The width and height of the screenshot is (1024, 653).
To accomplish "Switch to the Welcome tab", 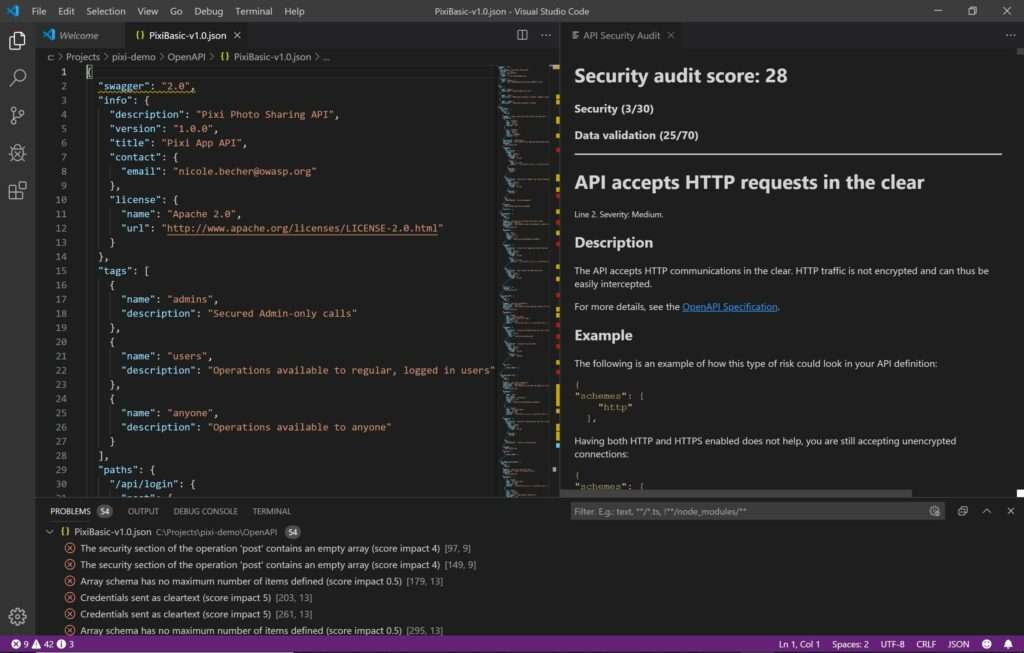I will [x=79, y=34].
